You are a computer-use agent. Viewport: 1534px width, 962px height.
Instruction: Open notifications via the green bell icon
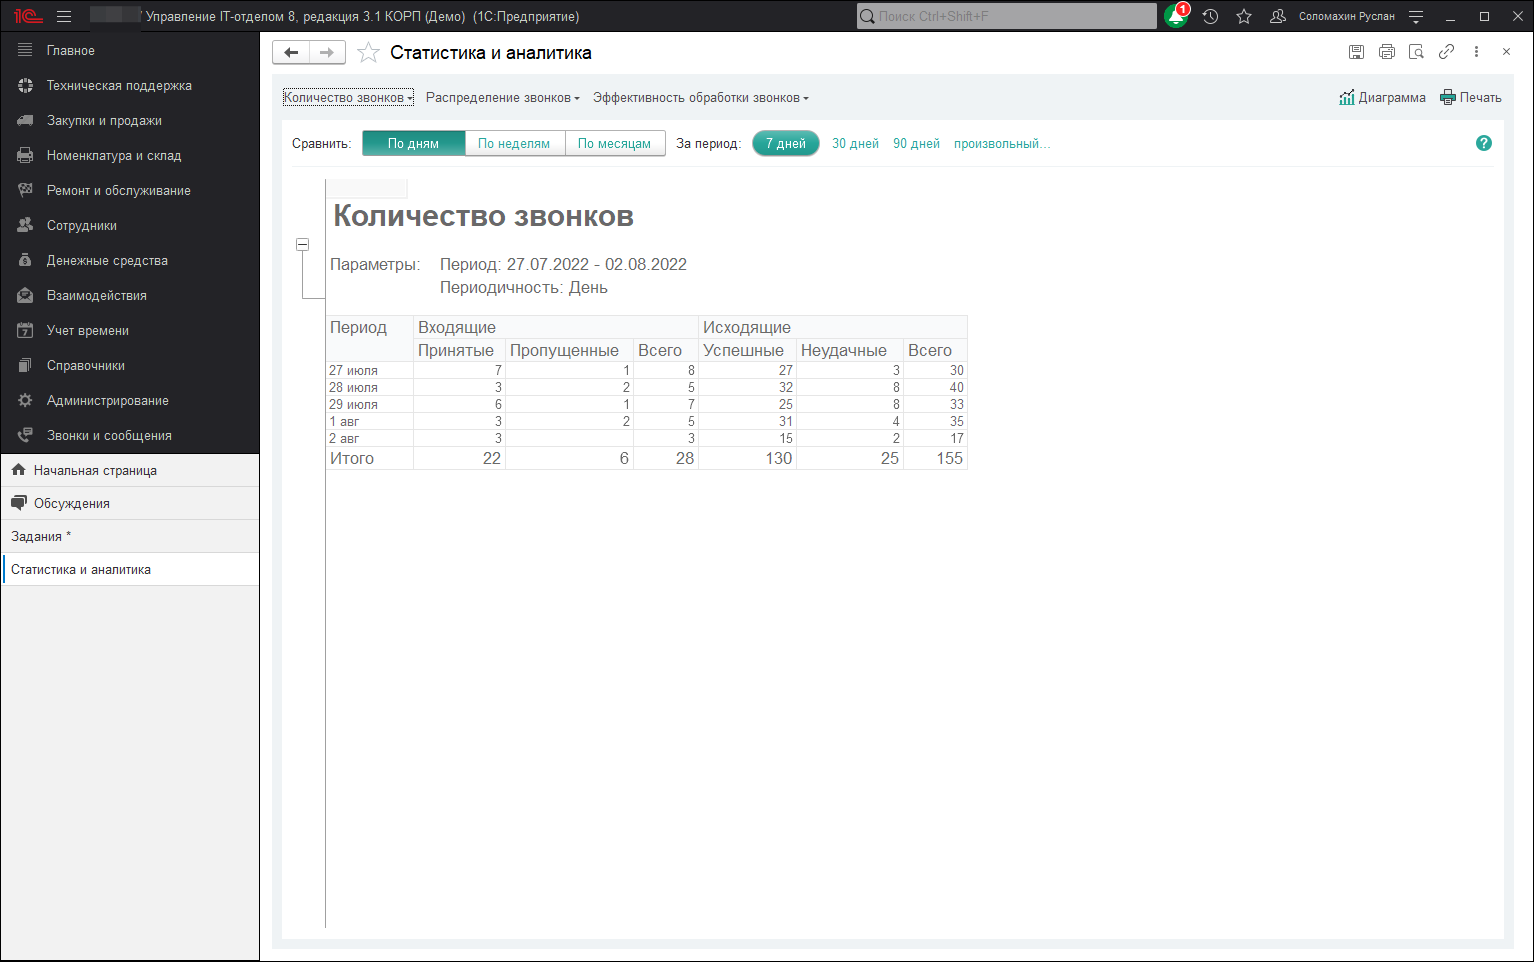pyautogui.click(x=1176, y=16)
